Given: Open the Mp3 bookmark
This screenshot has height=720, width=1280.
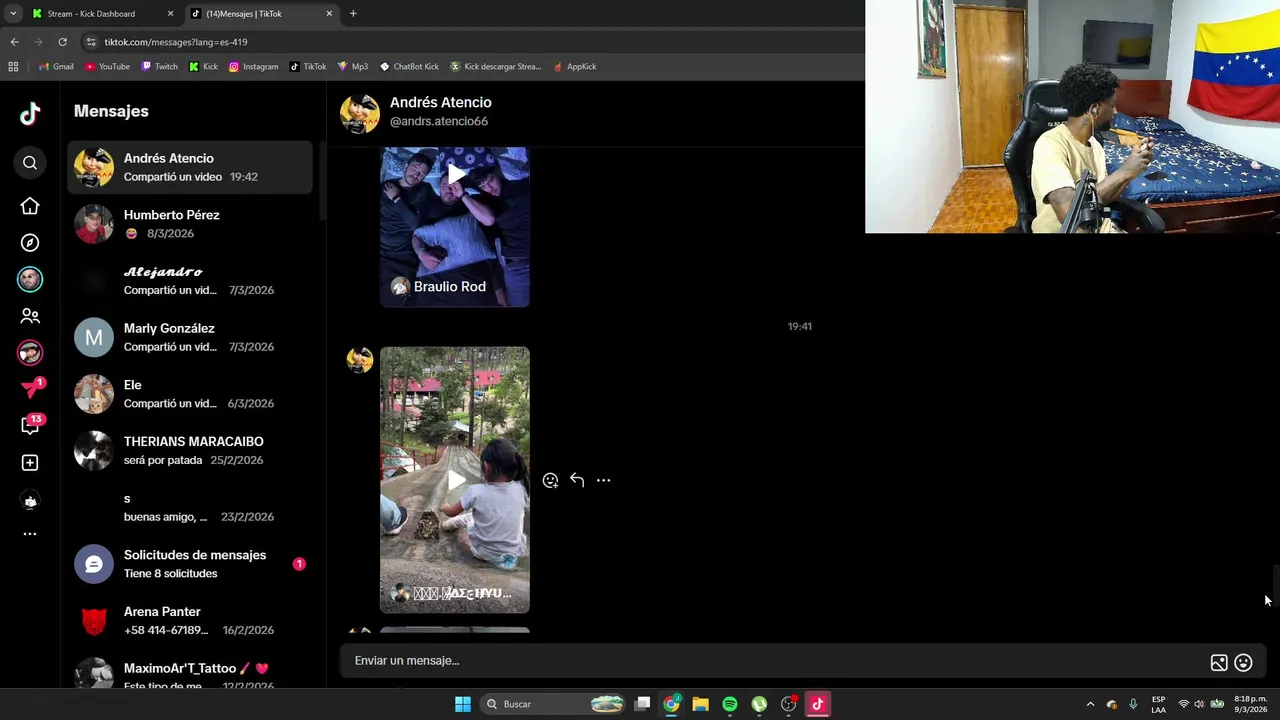Looking at the screenshot, I should click(353, 67).
